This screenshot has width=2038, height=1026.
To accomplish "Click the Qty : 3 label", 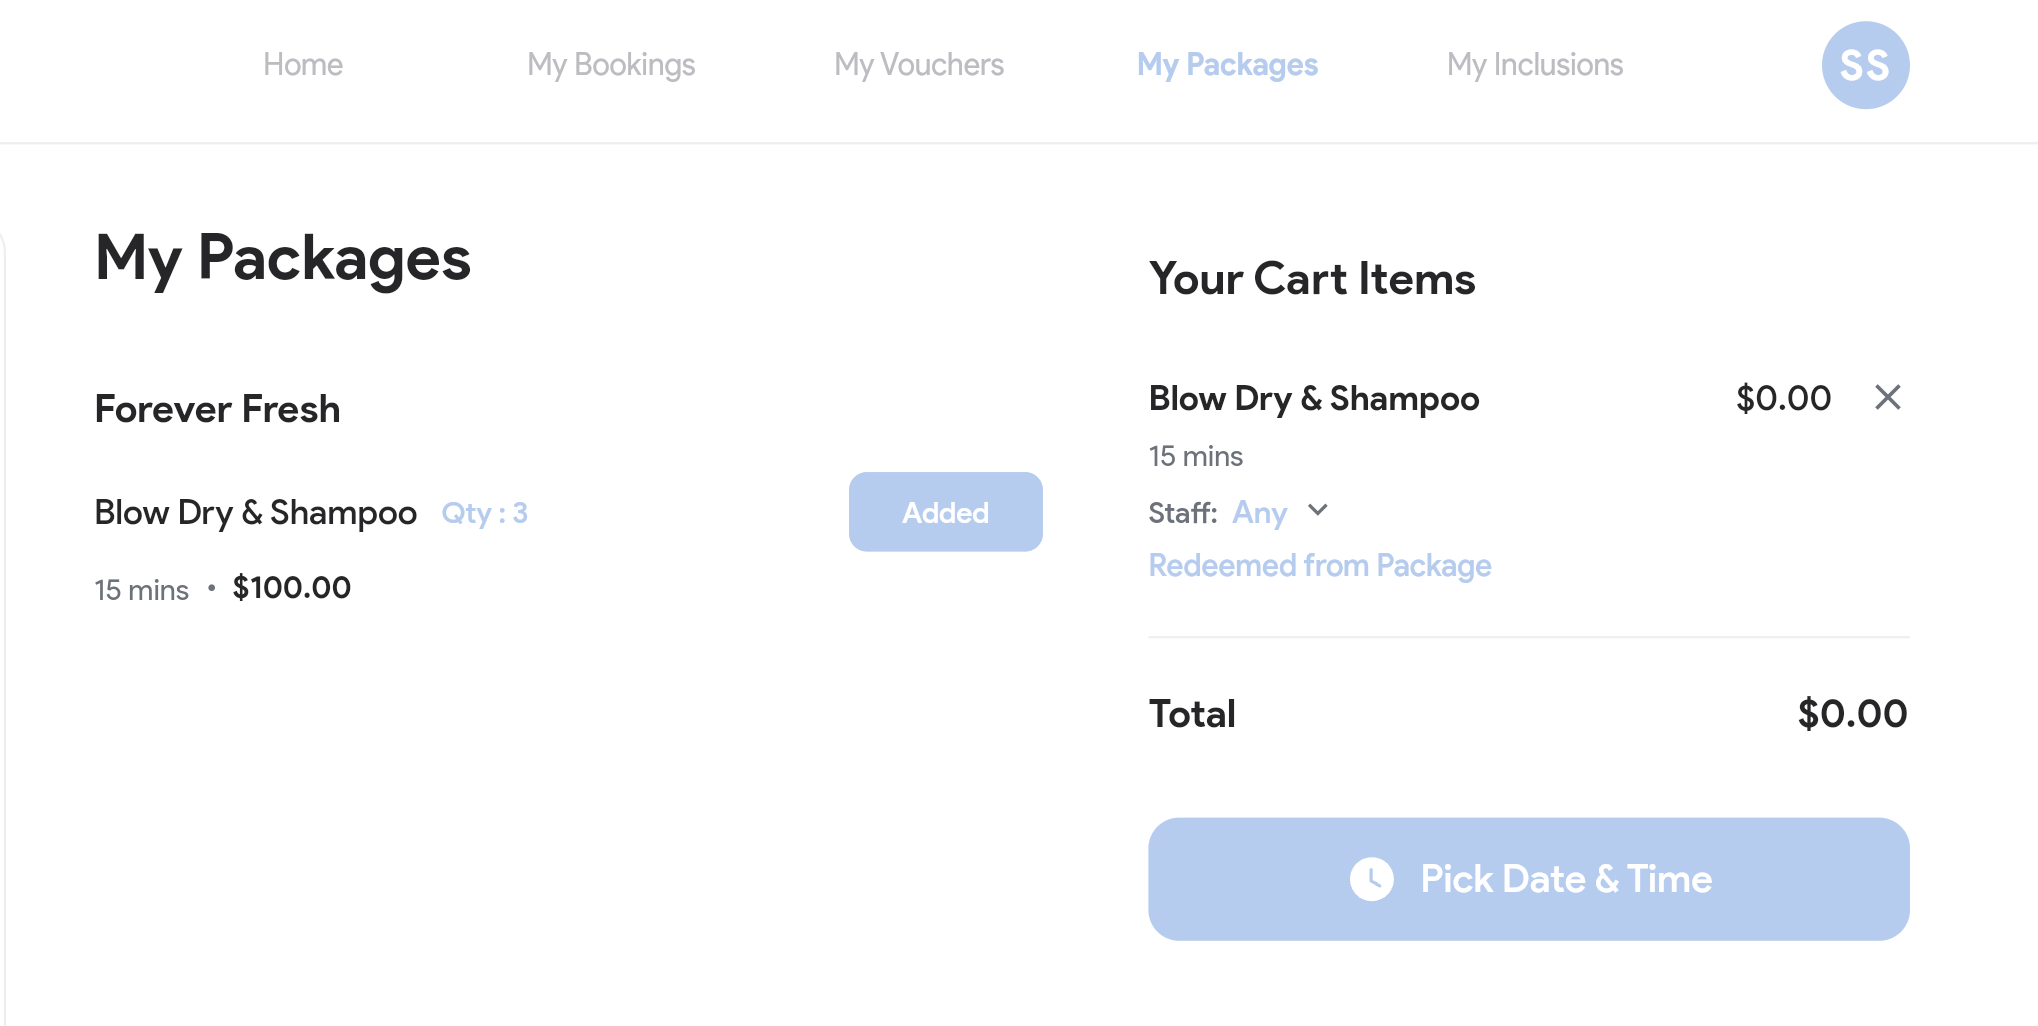I will (484, 513).
